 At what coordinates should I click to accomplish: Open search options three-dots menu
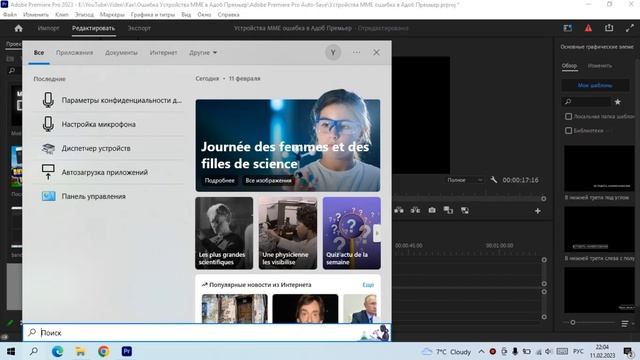[356, 52]
